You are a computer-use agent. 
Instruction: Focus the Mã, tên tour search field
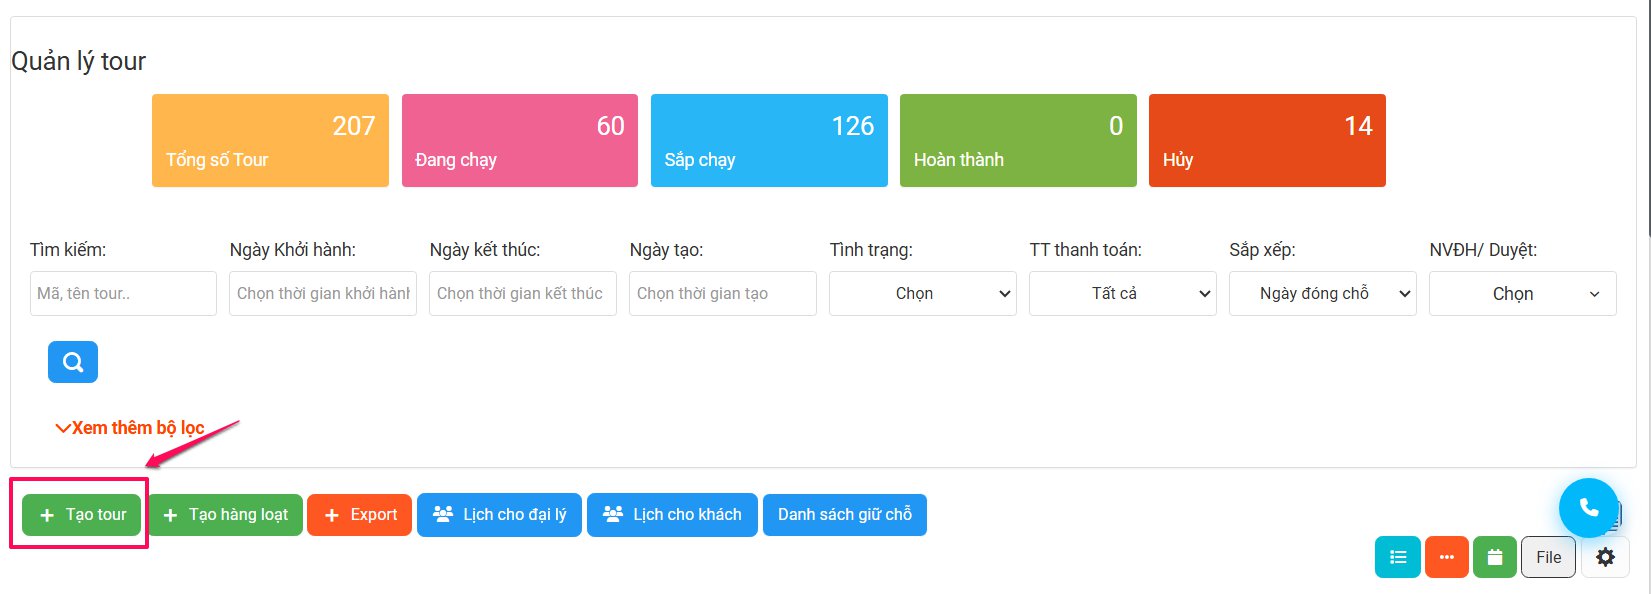(x=123, y=294)
